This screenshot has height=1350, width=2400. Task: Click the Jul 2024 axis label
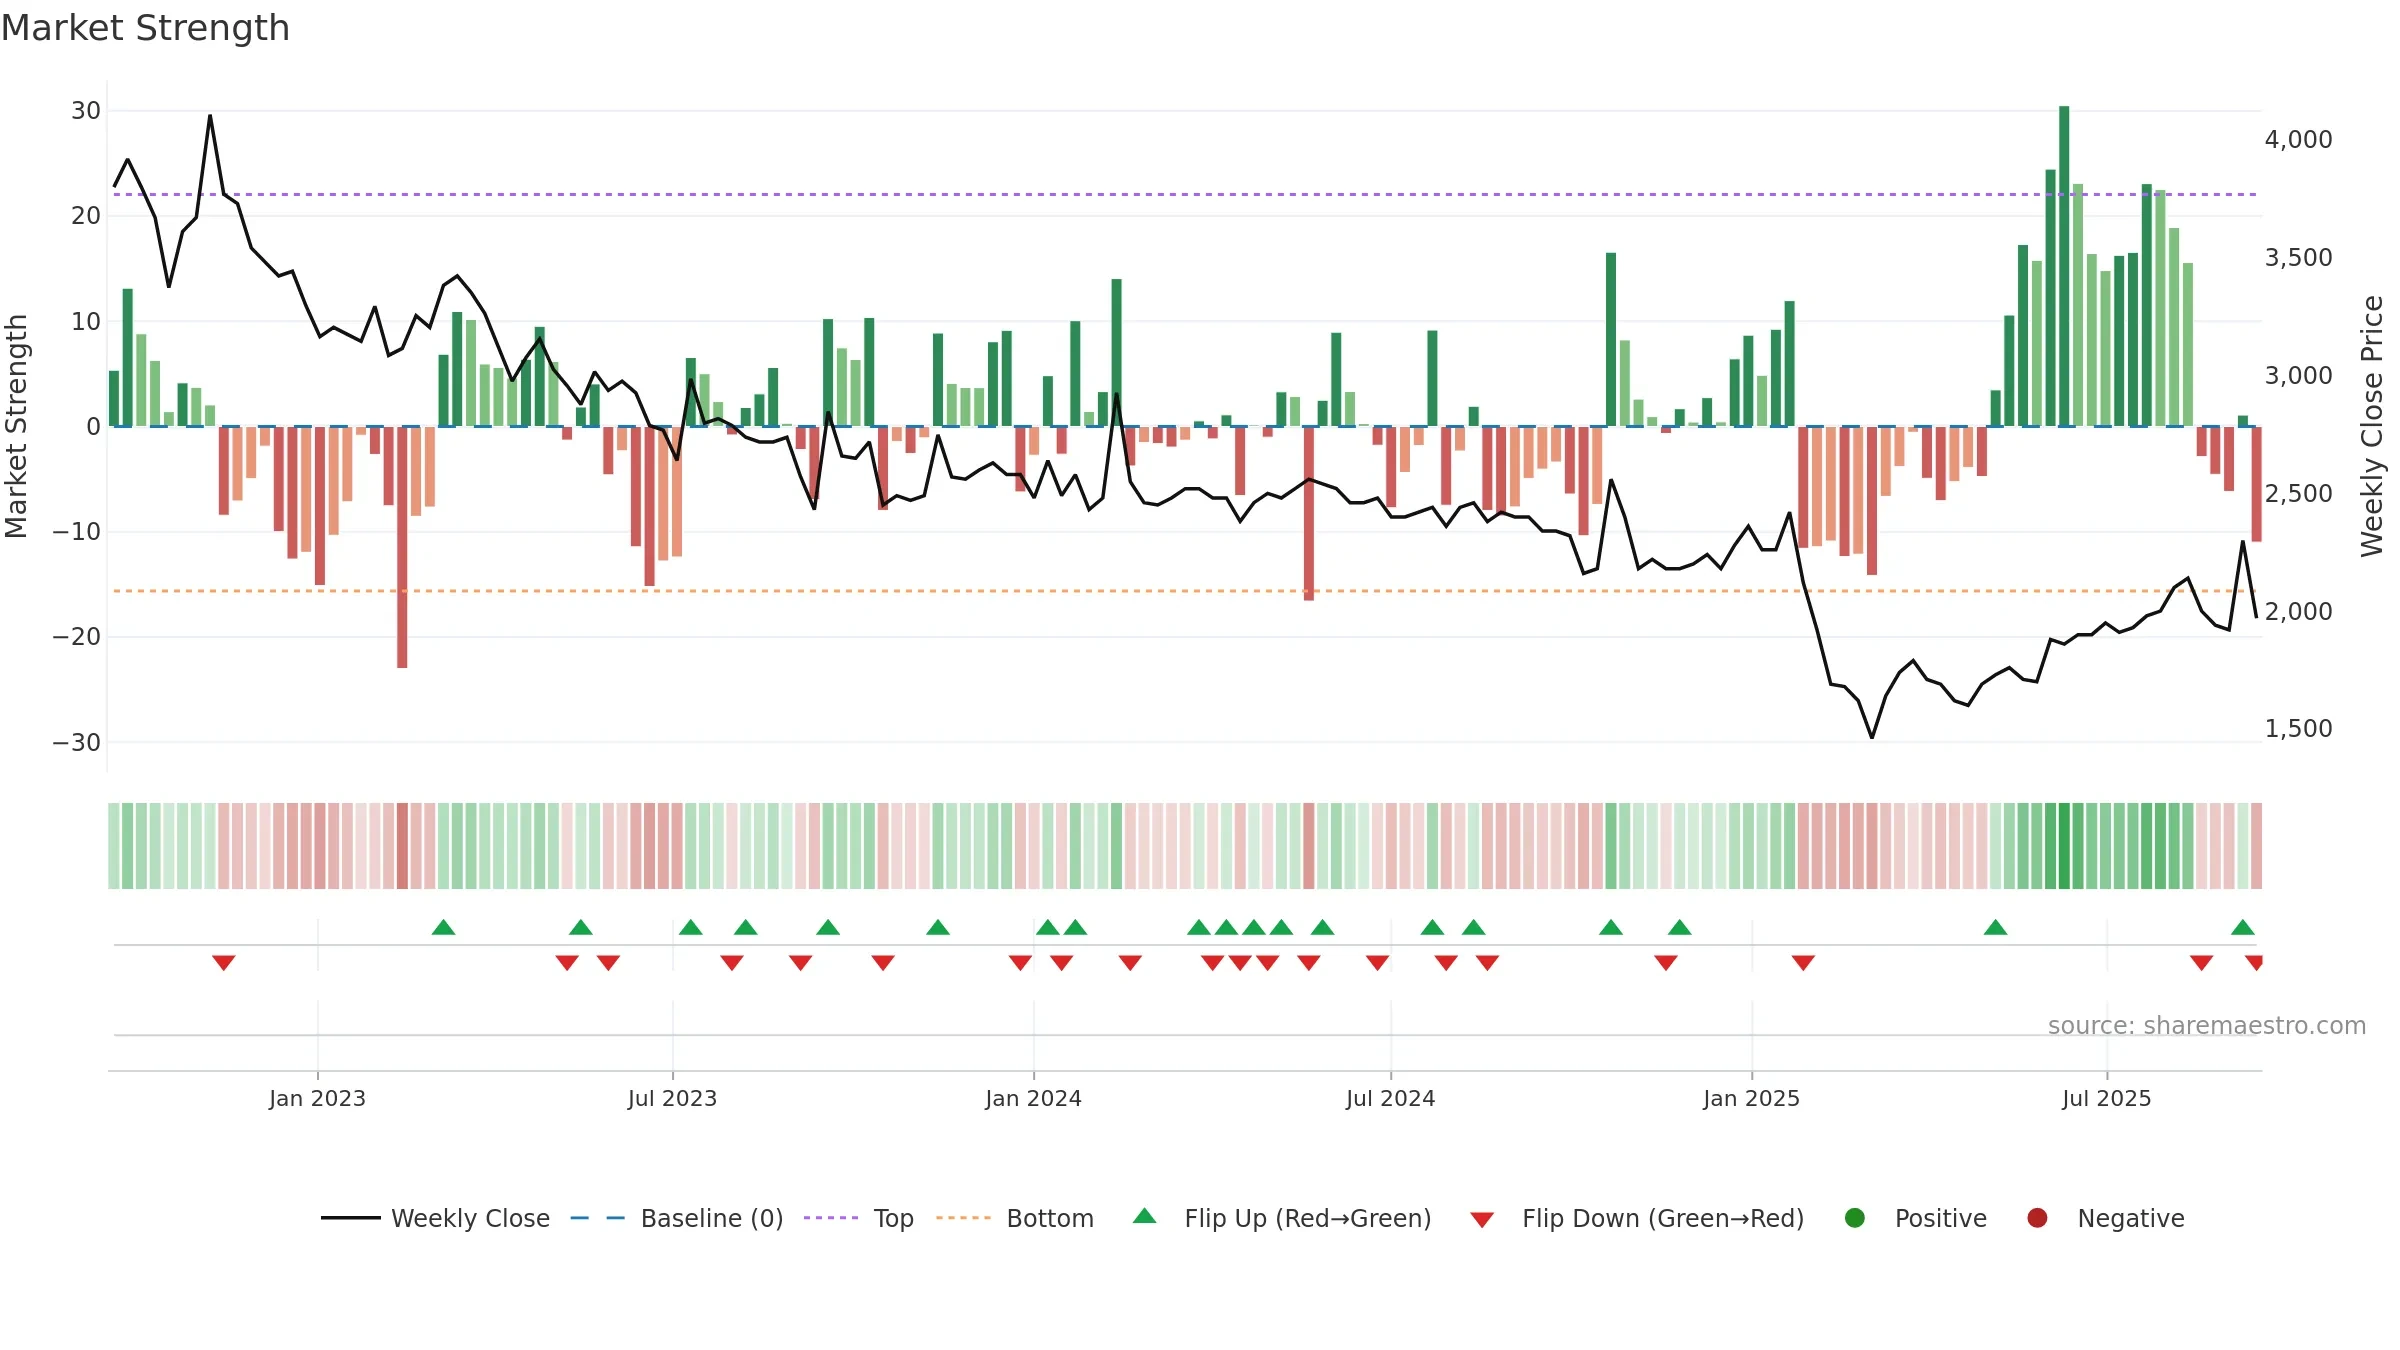(x=1390, y=1099)
